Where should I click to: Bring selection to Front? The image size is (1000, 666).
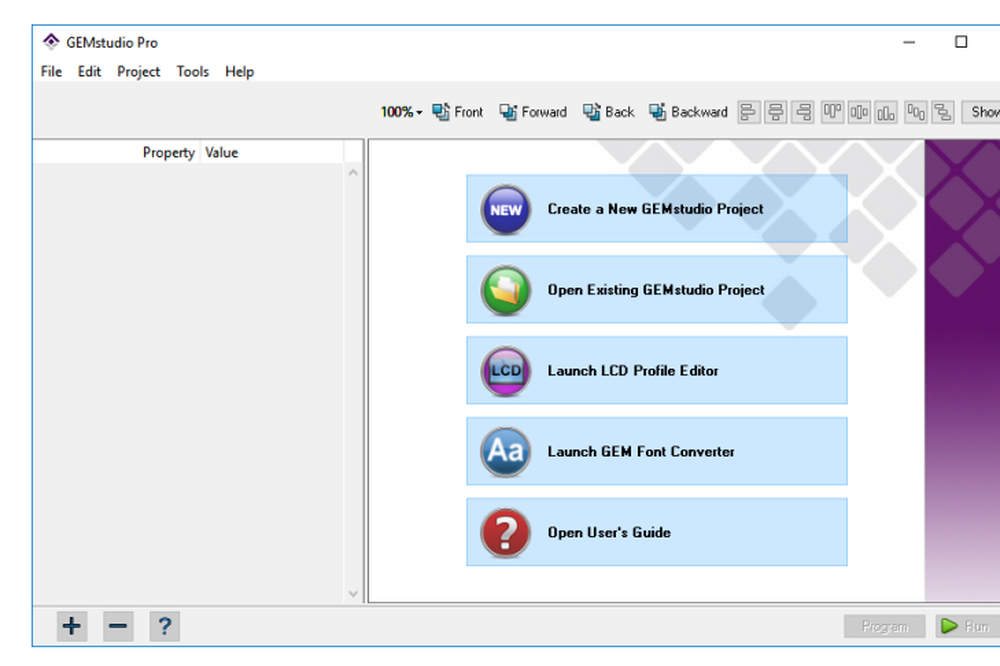457,112
